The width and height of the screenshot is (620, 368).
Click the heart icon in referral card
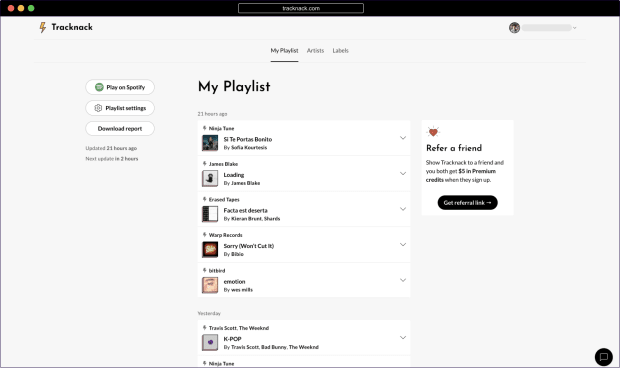(x=433, y=132)
